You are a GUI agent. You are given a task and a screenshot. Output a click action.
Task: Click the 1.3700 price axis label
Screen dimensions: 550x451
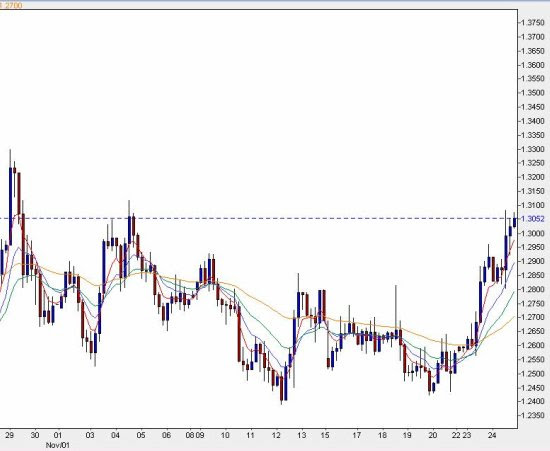pos(533,37)
